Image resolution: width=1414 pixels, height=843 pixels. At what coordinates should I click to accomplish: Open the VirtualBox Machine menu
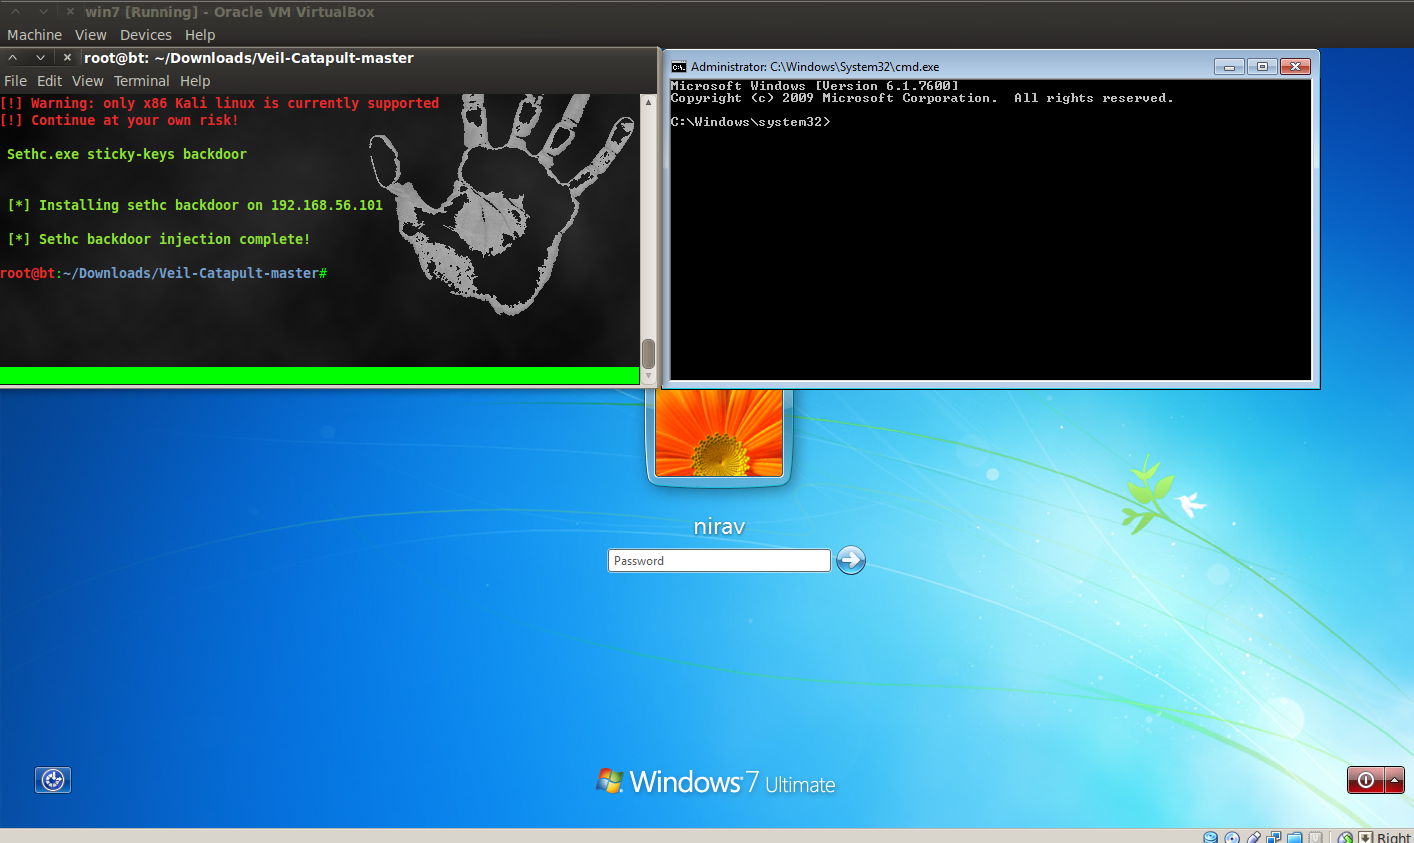tap(34, 35)
